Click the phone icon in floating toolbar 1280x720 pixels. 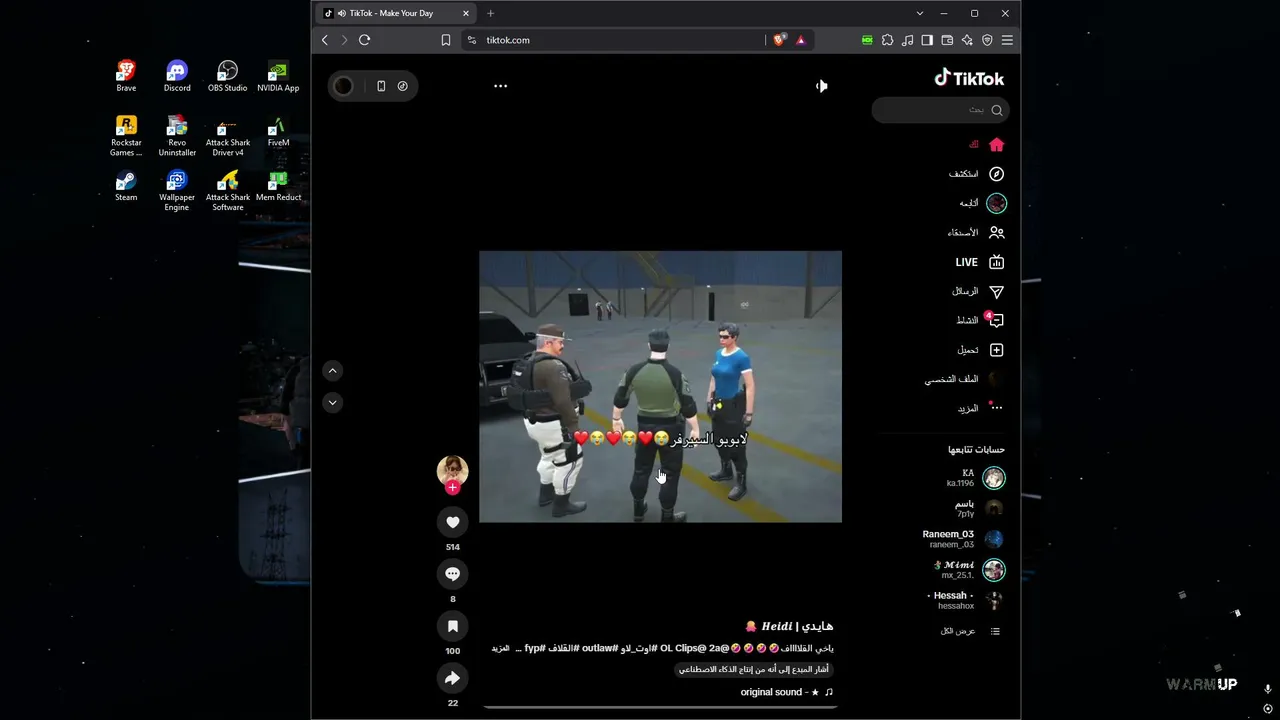[381, 86]
